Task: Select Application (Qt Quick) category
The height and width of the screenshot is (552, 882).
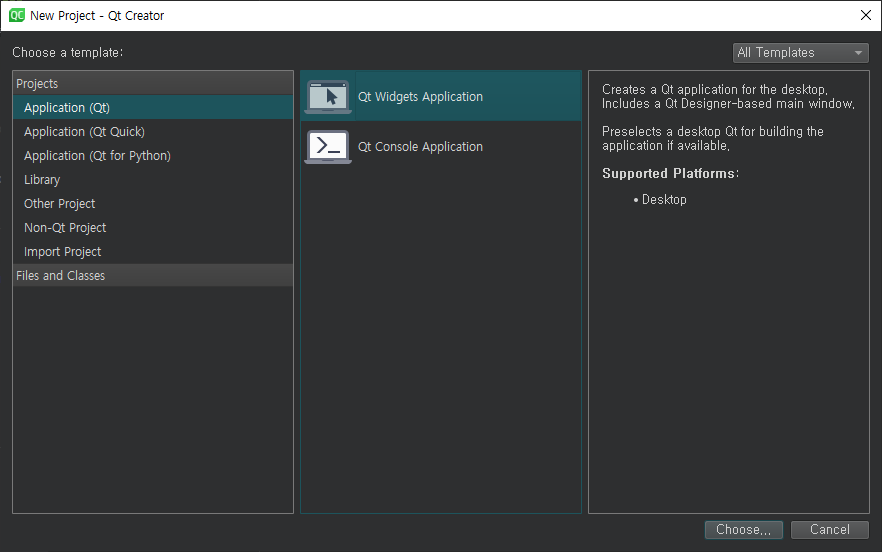Action: tap(152, 132)
